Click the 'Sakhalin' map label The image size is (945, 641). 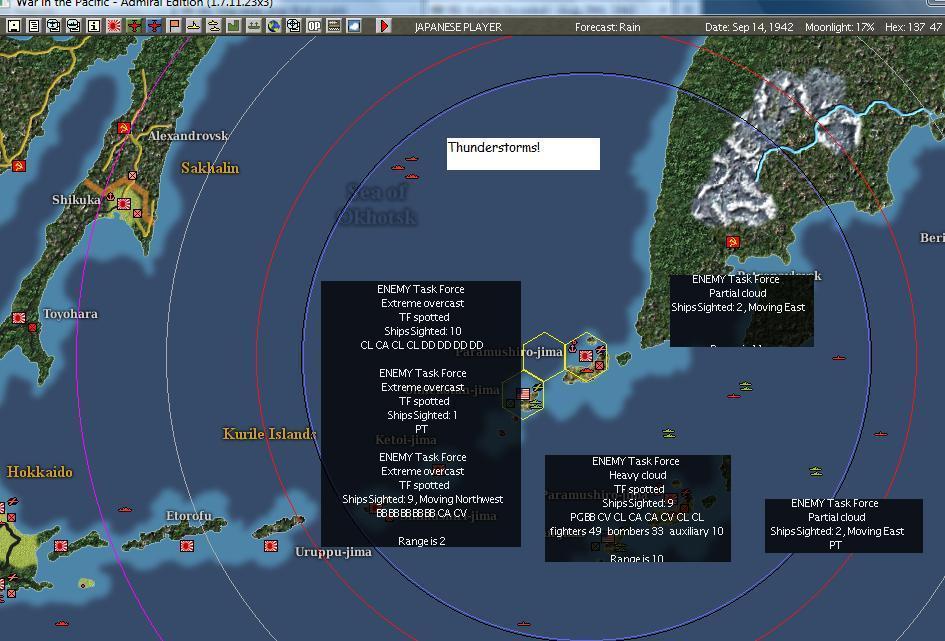[x=210, y=168]
